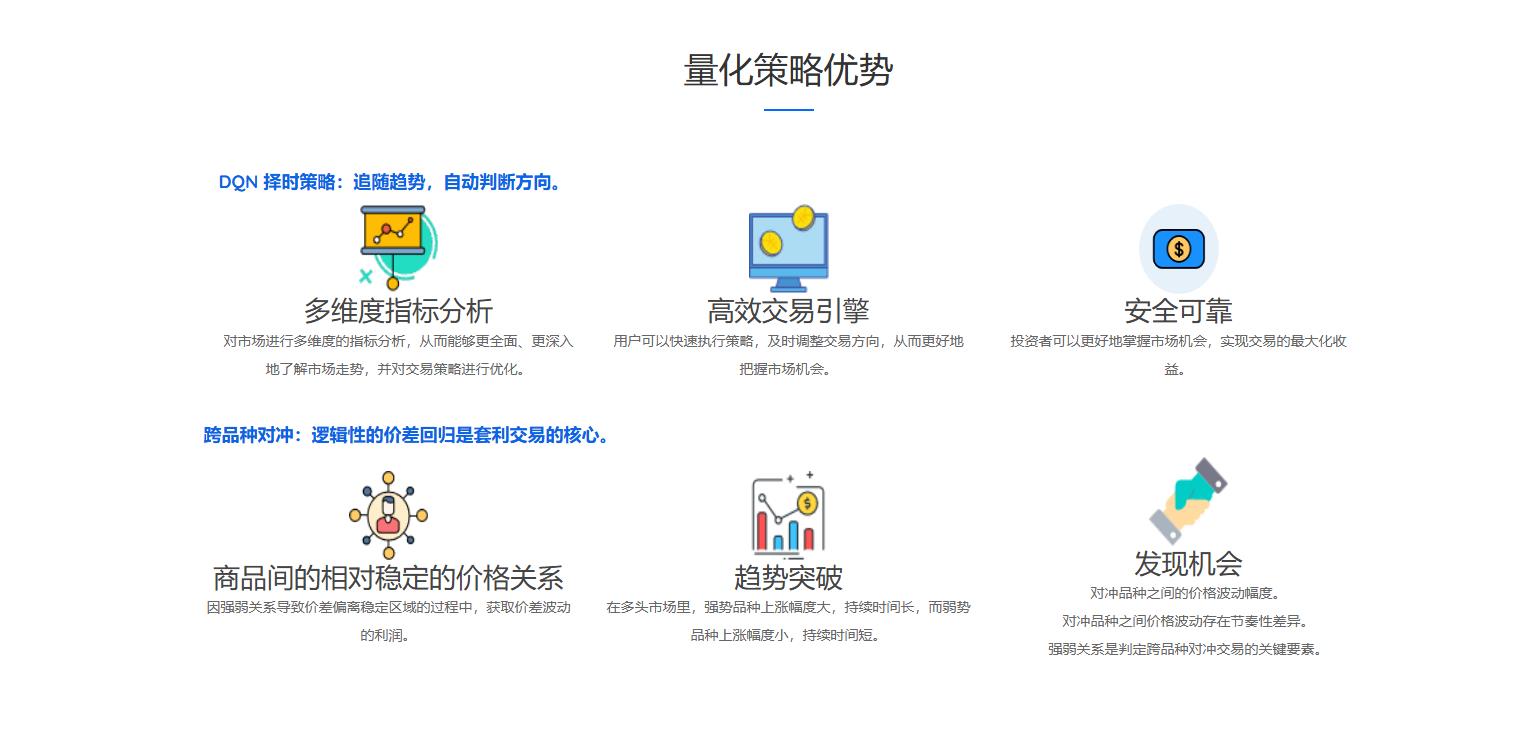
Task: Click the 发现机会 heading
Action: pyautogui.click(x=1188, y=563)
